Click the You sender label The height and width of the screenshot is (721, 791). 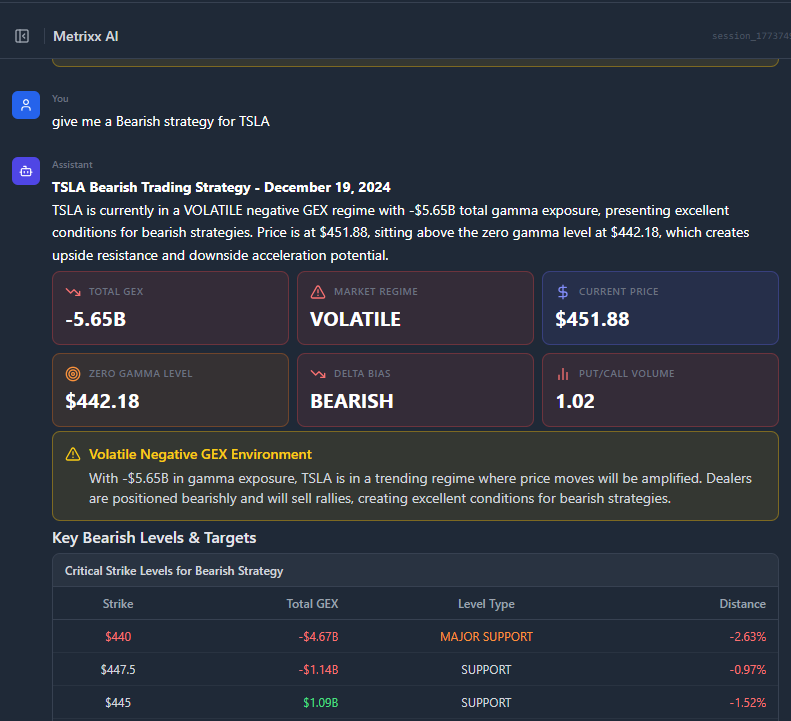60,99
